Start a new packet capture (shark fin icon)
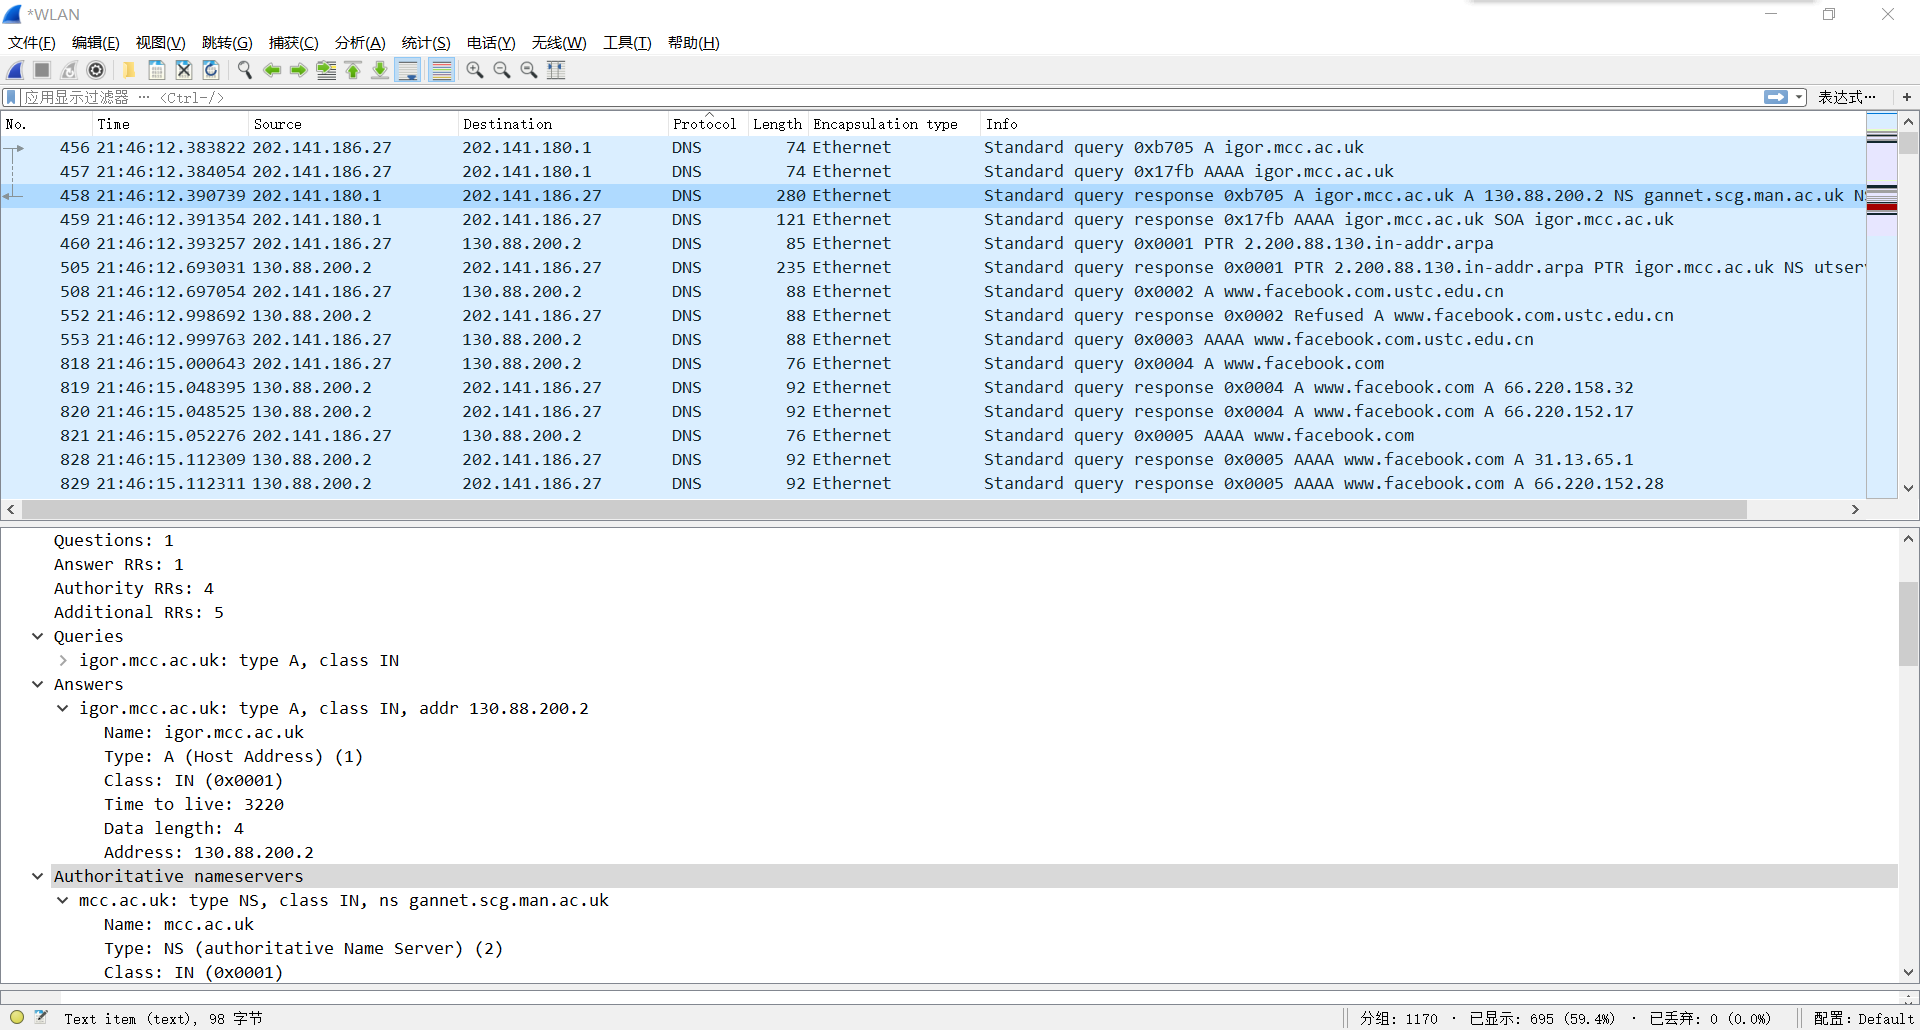Image resolution: width=1920 pixels, height=1030 pixels. 16,70
